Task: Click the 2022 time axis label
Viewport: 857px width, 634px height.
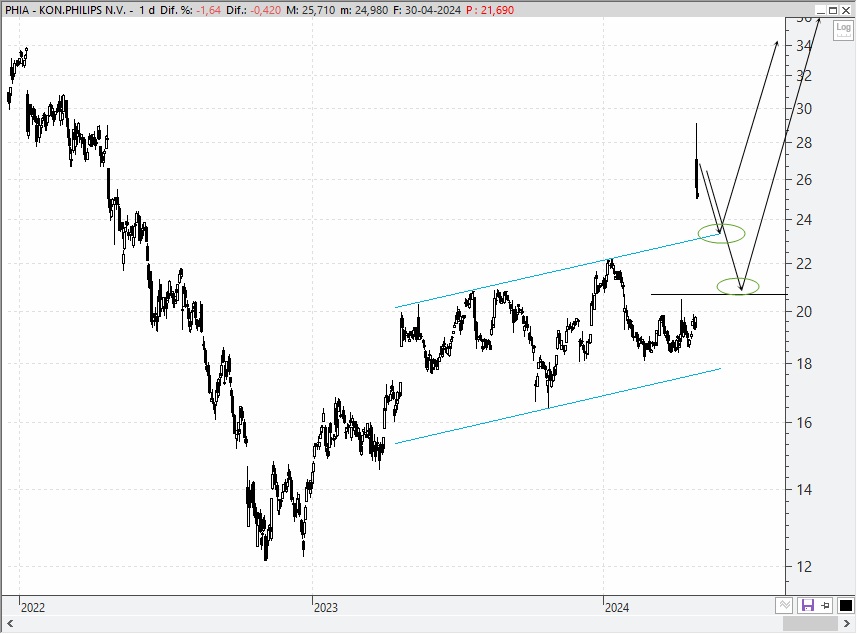Action: (33, 607)
